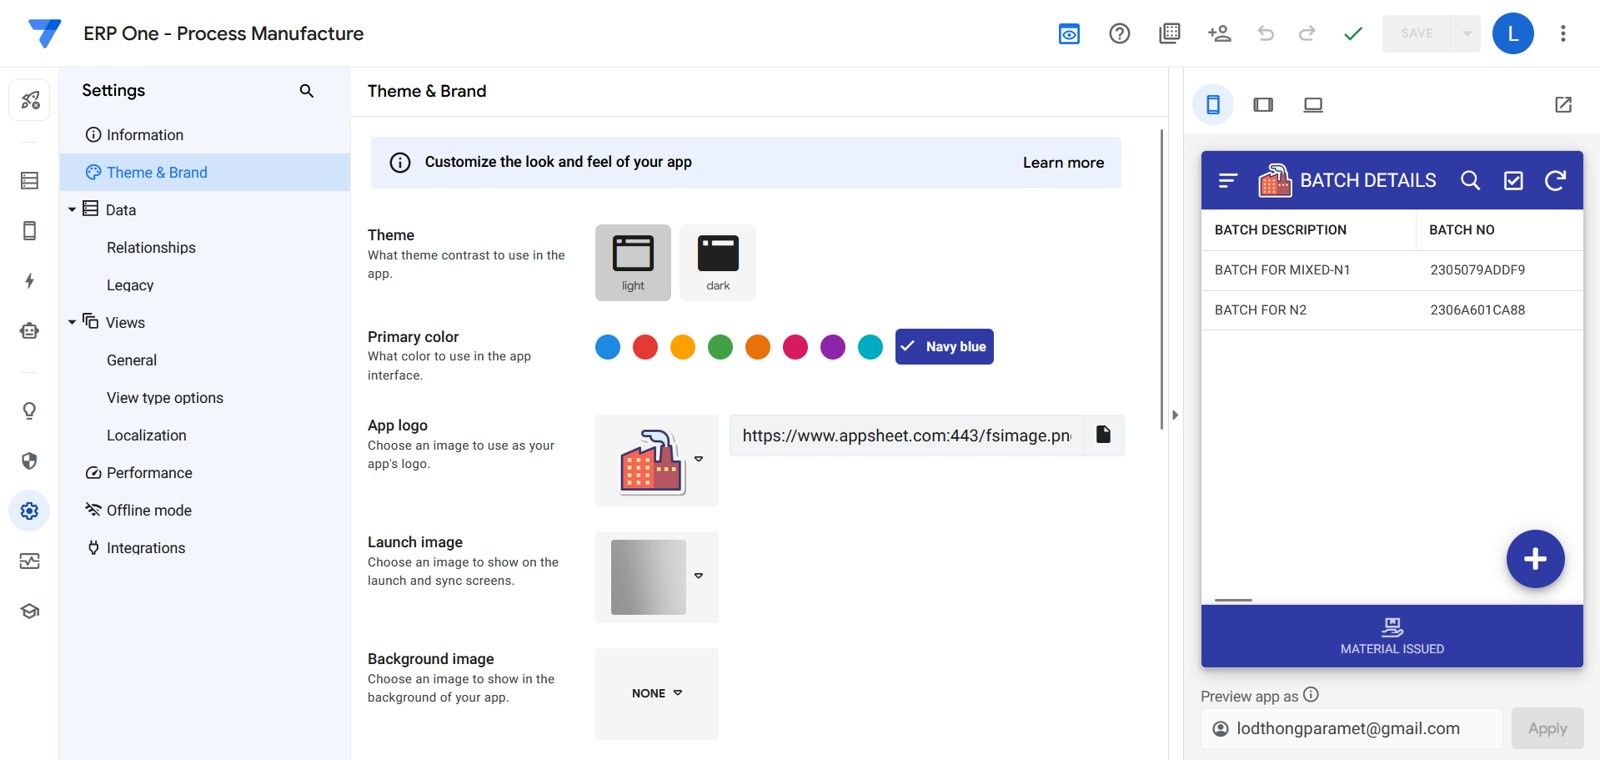Open preview in new tab icon
This screenshot has height=760, width=1600.
click(x=1563, y=105)
